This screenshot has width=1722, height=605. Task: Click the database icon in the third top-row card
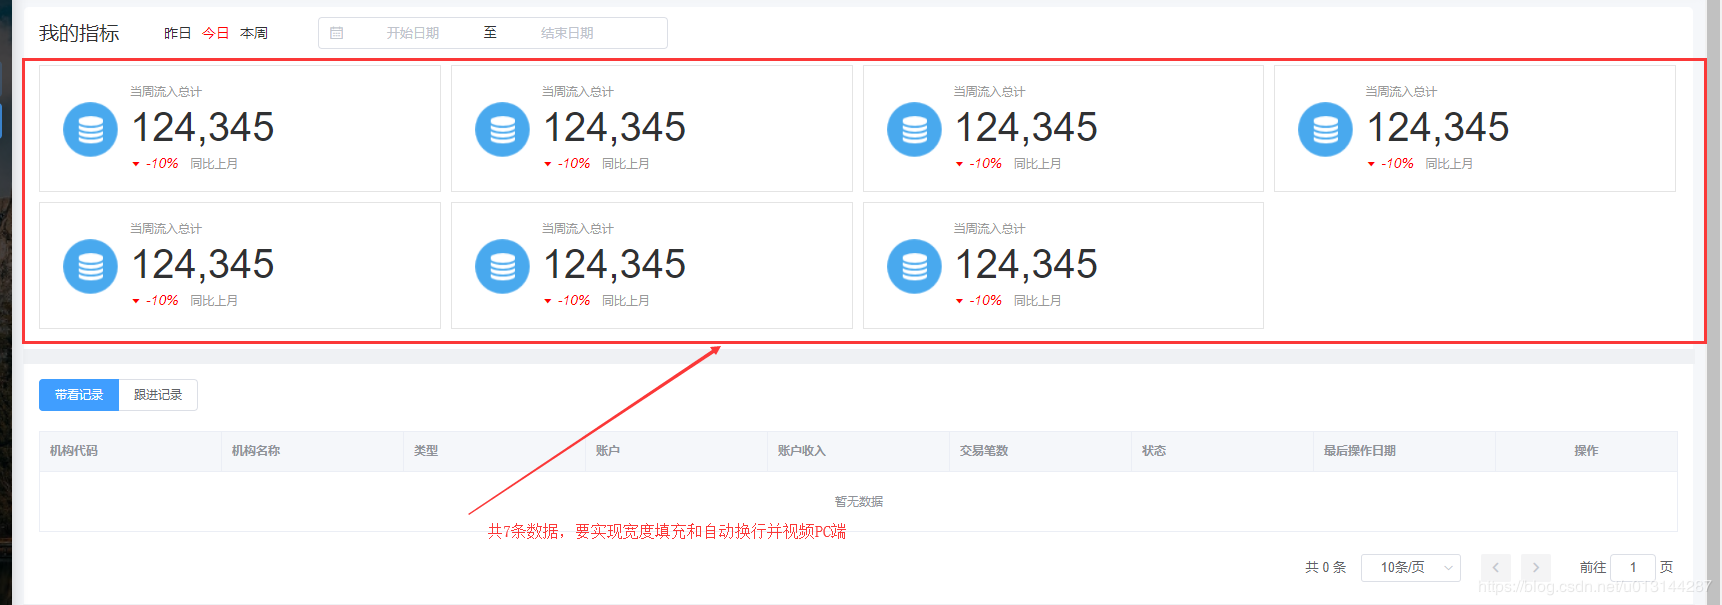914,130
